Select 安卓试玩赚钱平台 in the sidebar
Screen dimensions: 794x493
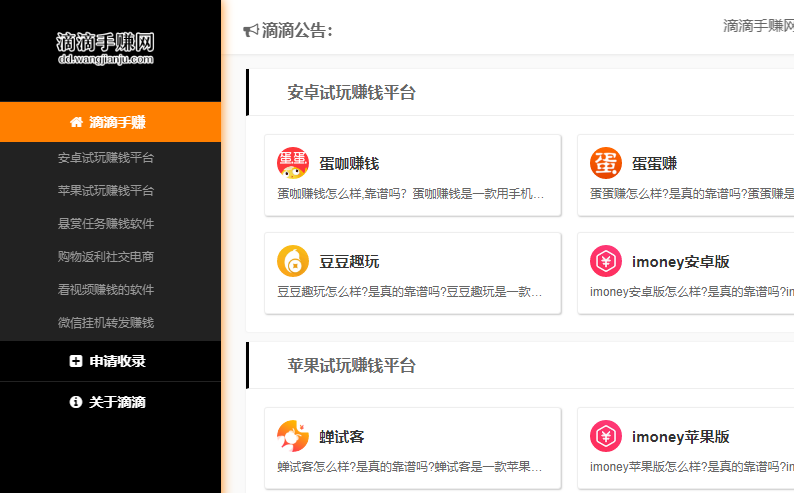[105, 158]
